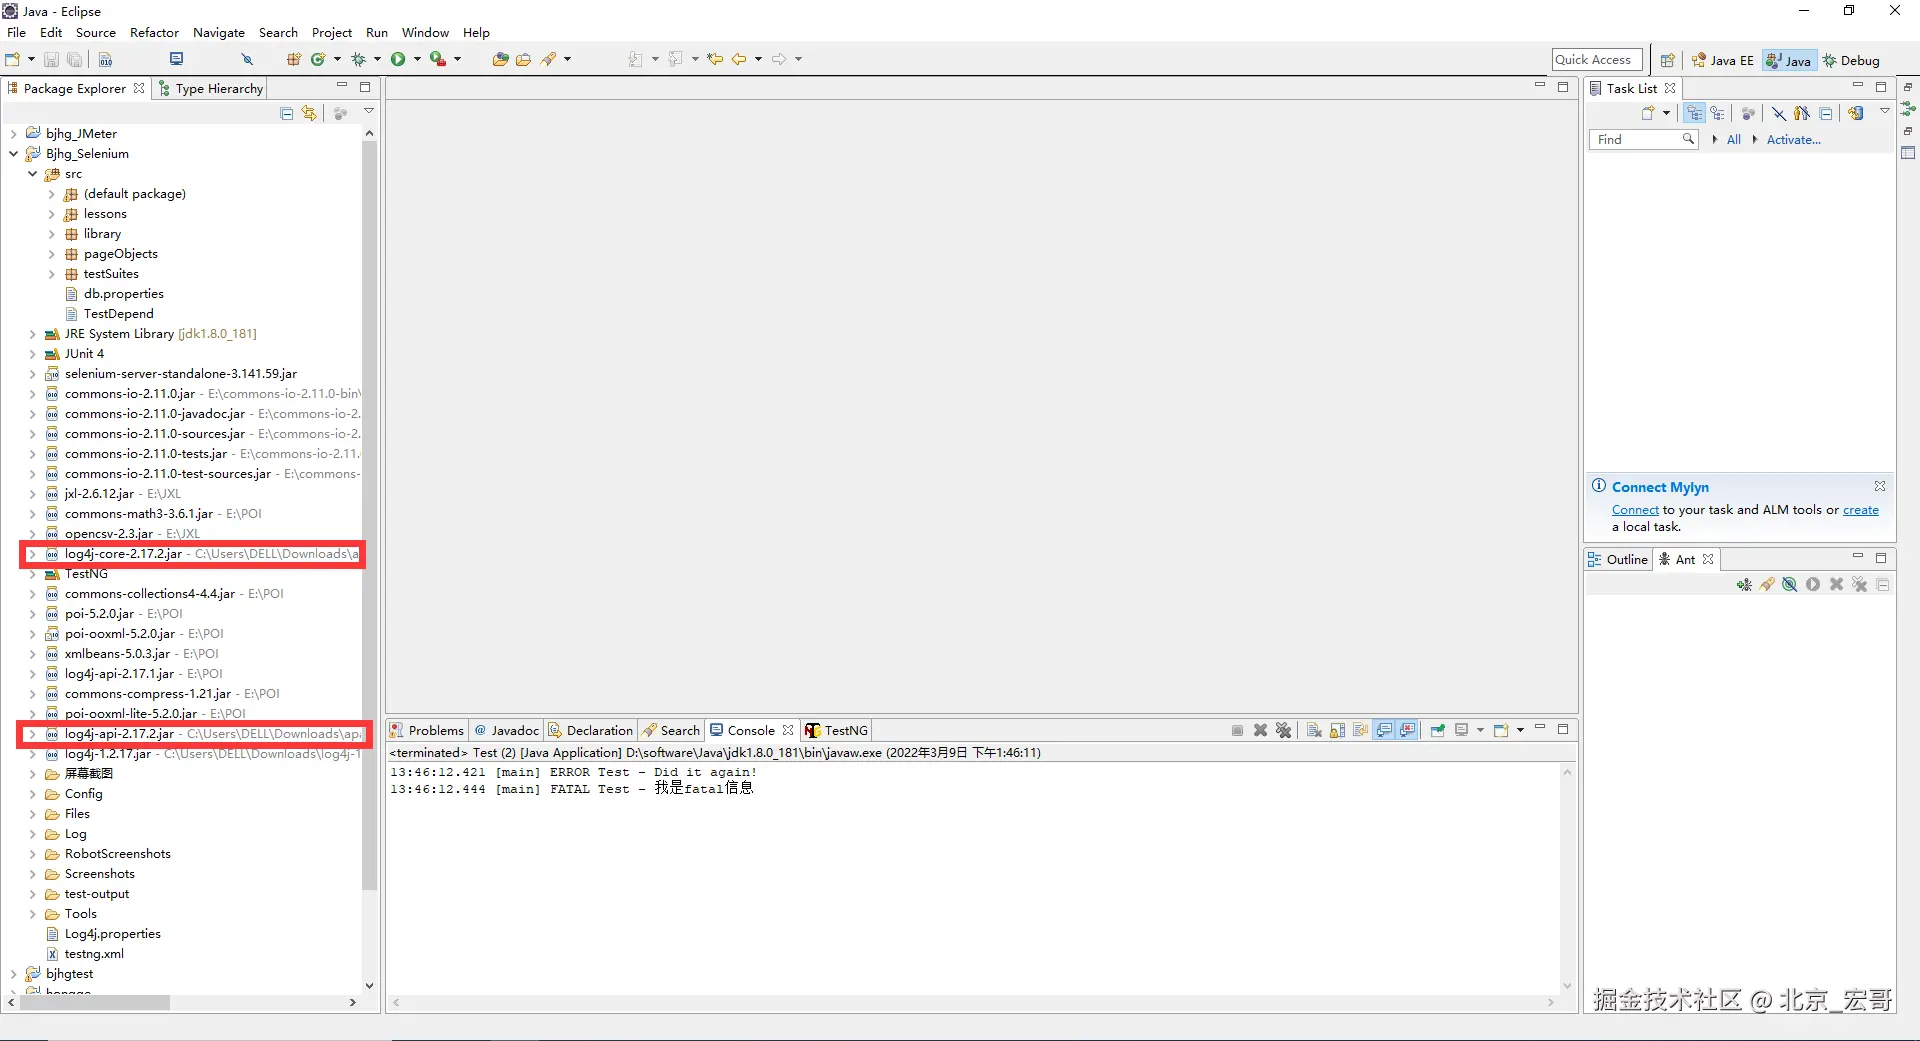Screen dimensions: 1920x1041
Task: Open Package Explorer view menu
Action: coord(369,112)
